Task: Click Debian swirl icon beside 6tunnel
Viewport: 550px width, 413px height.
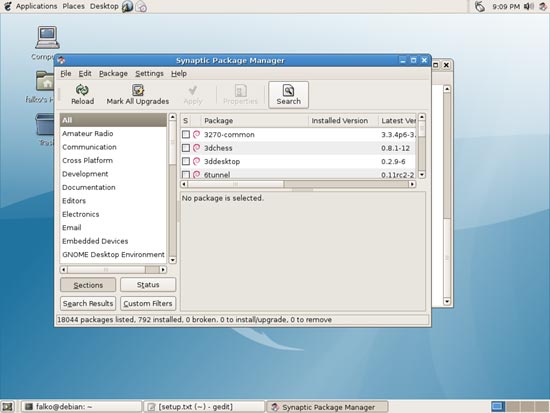Action: (x=197, y=174)
